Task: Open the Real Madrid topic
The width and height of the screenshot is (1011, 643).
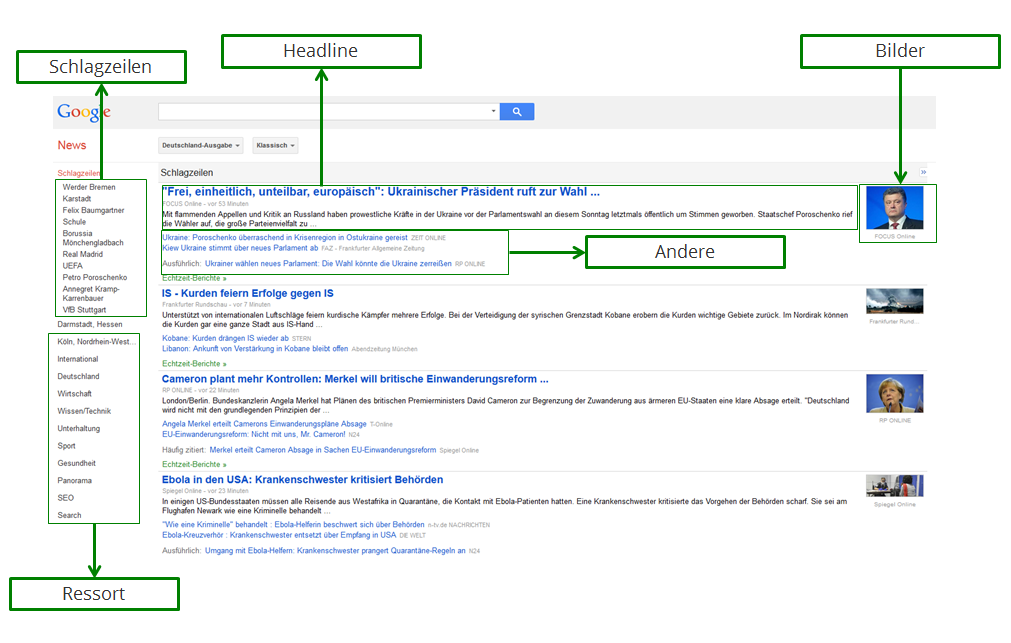Action: pyautogui.click(x=83, y=254)
